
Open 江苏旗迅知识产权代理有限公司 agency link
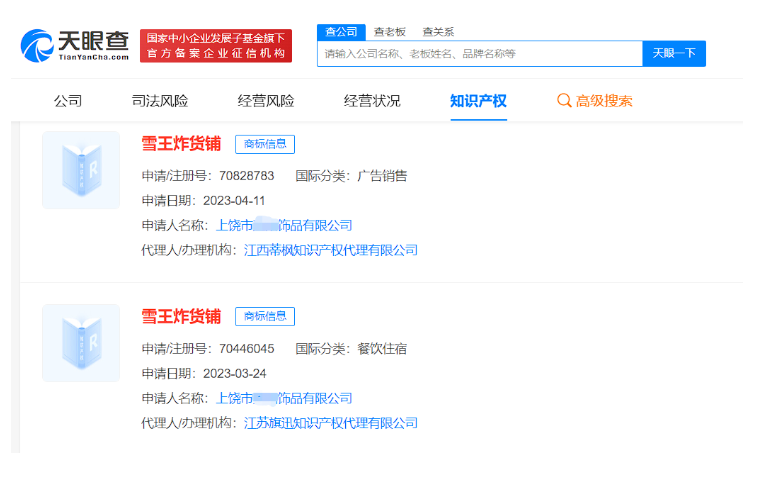coord(331,423)
